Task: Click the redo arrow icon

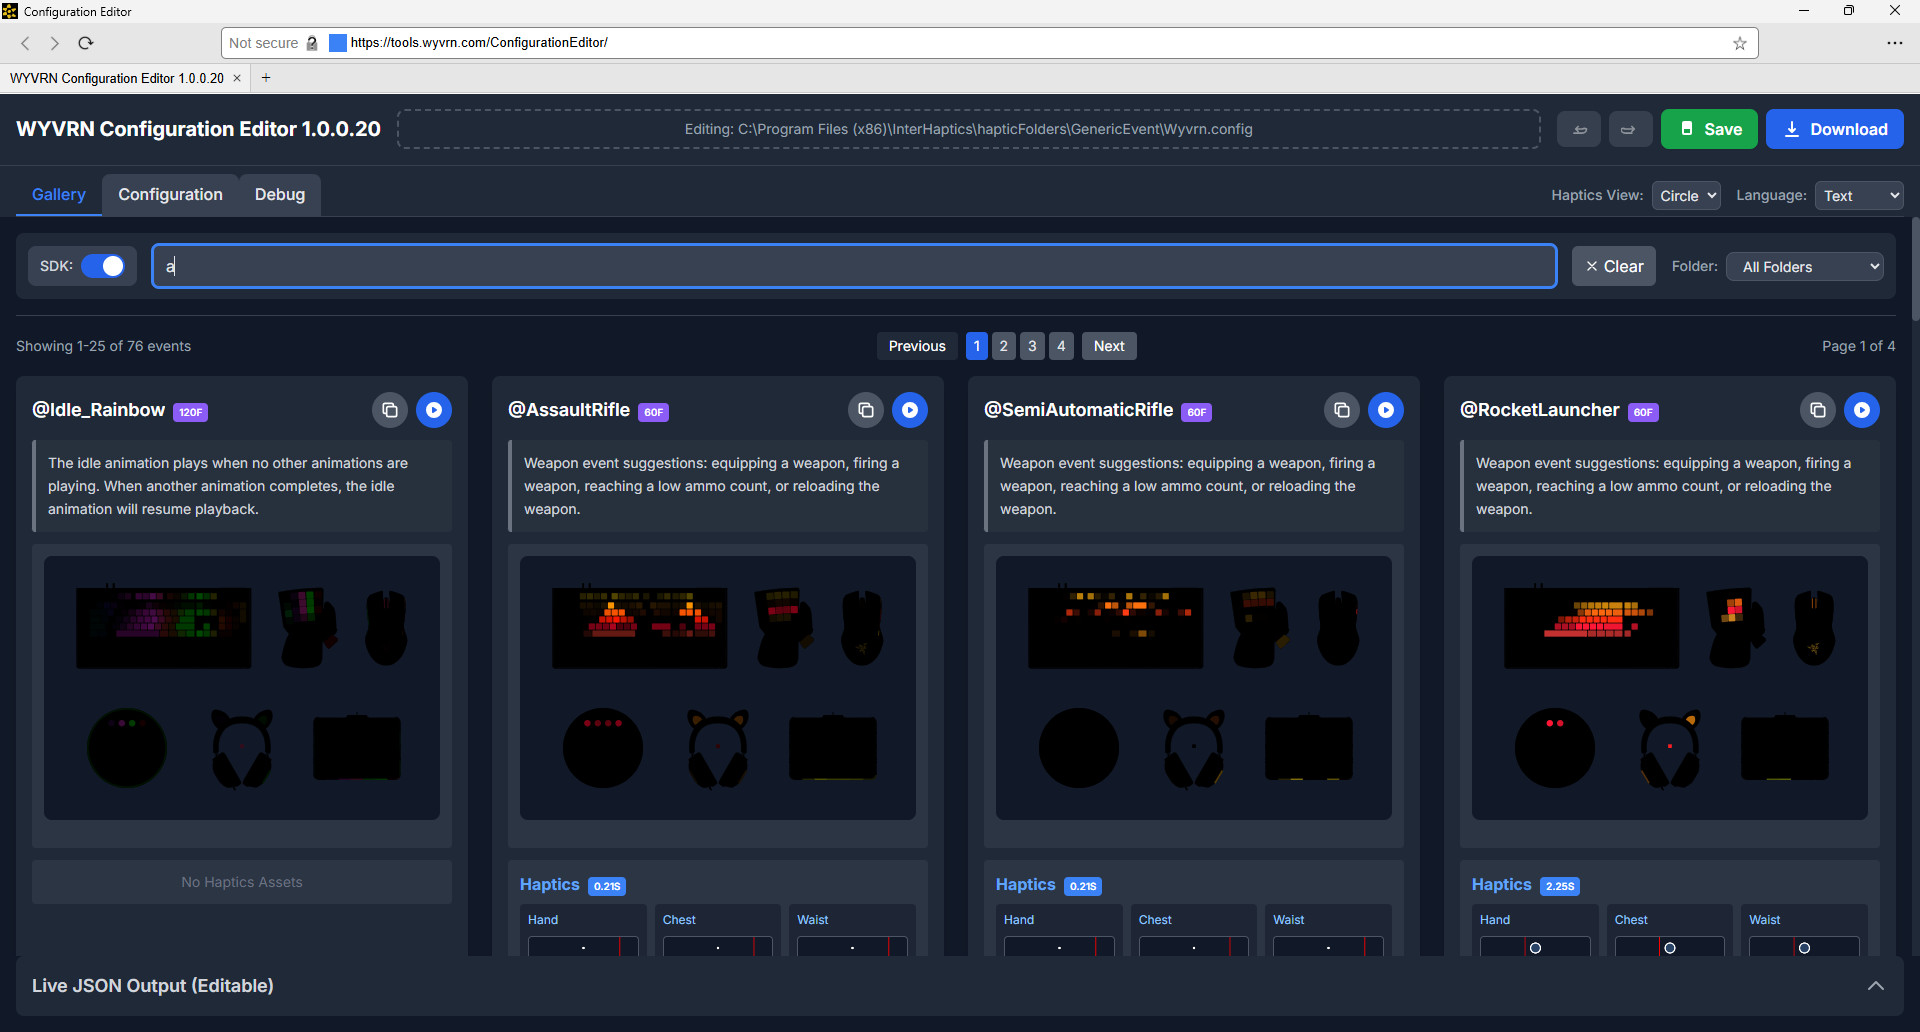Action: [x=1629, y=129]
